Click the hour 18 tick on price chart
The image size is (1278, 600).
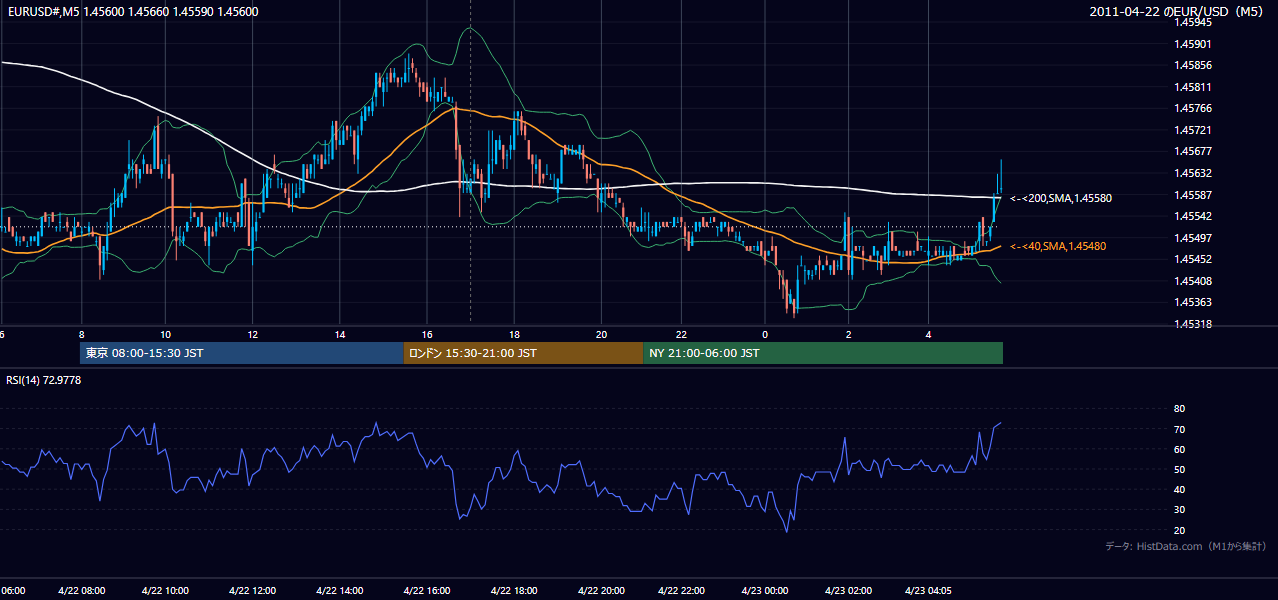pos(514,334)
